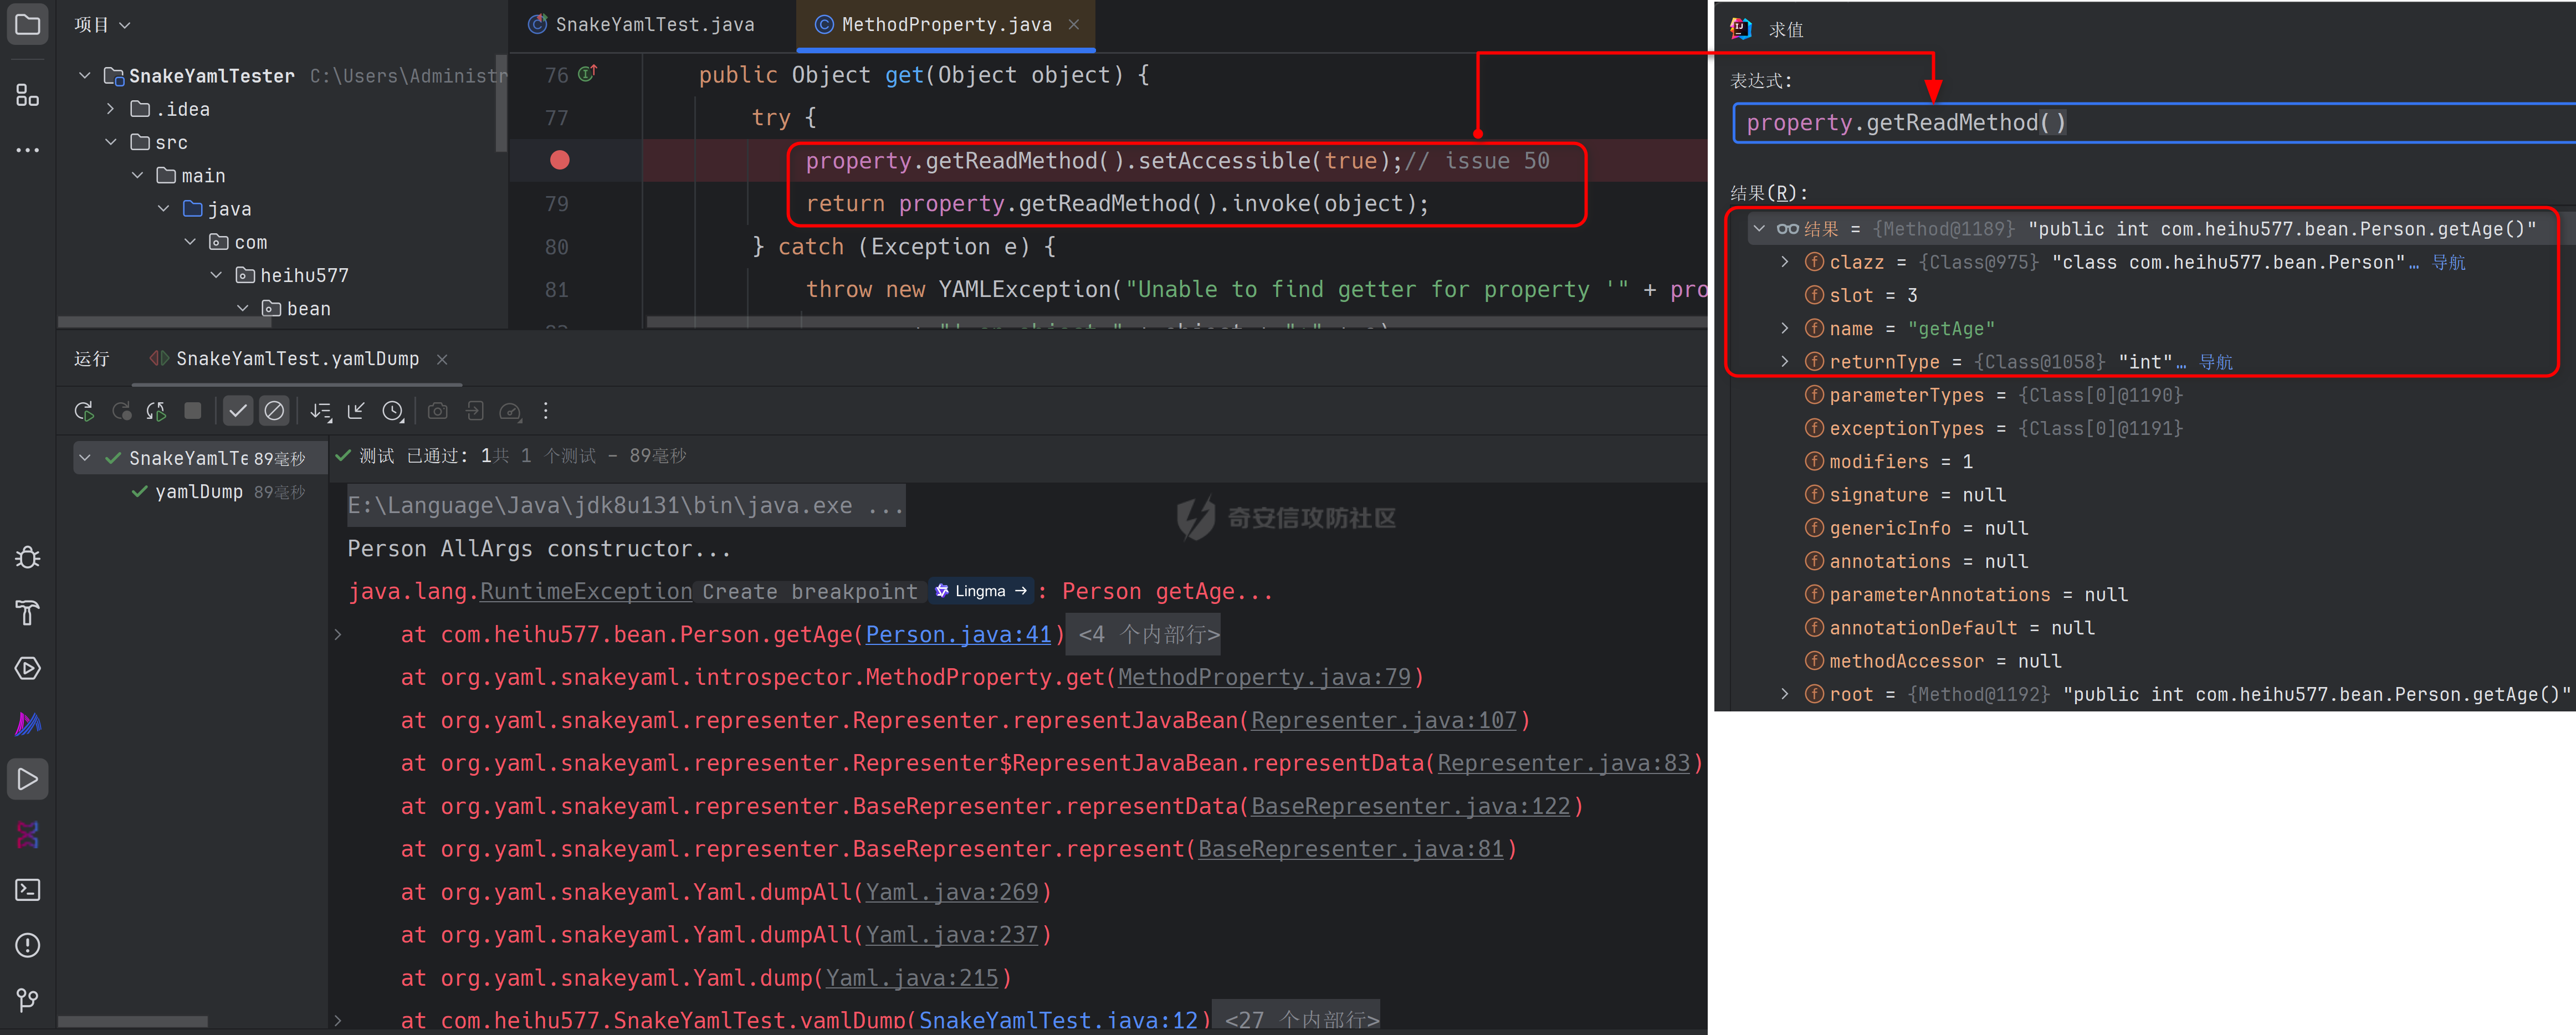Click the expression input field property.getReadMethod()
2576x1035 pixels.
[x=2154, y=122]
